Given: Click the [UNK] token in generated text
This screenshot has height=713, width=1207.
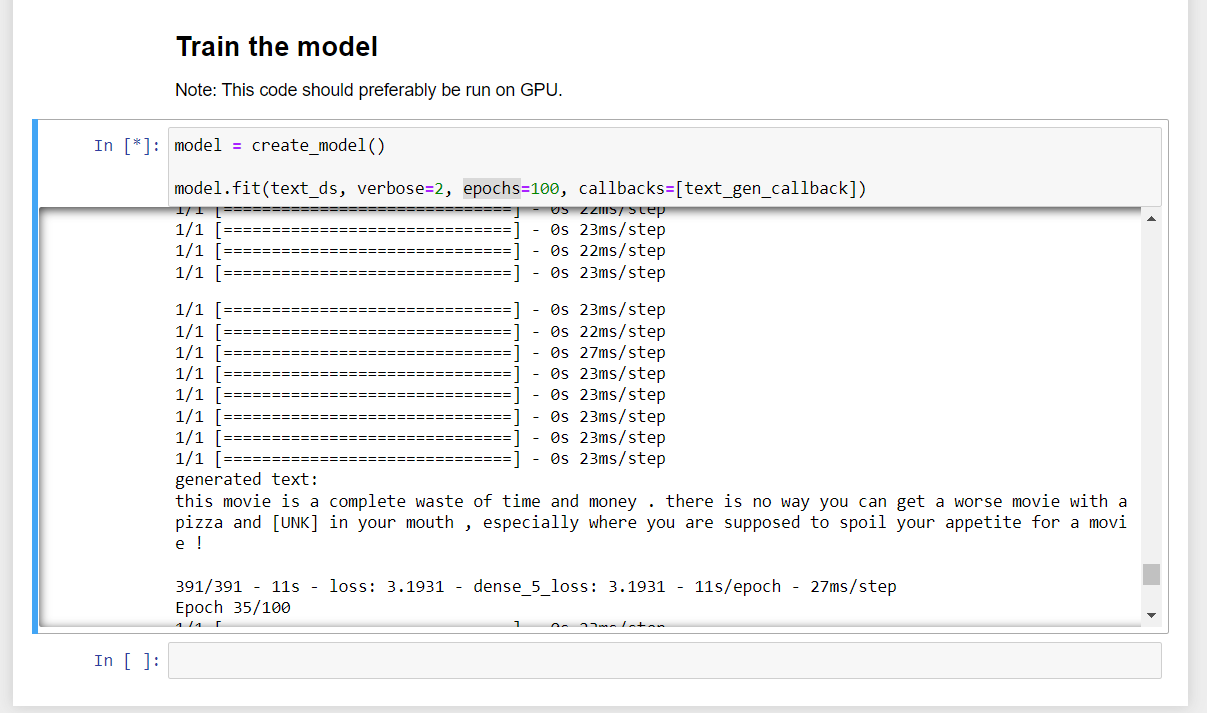Looking at the screenshot, I should pyautogui.click(x=295, y=523).
